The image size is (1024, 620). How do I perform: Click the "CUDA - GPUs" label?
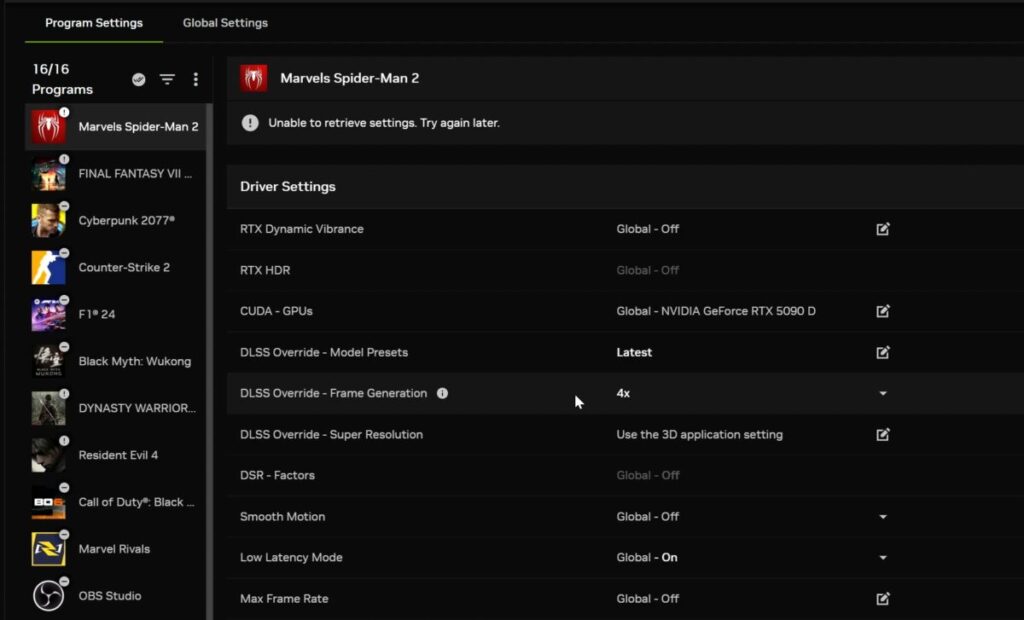(x=276, y=311)
